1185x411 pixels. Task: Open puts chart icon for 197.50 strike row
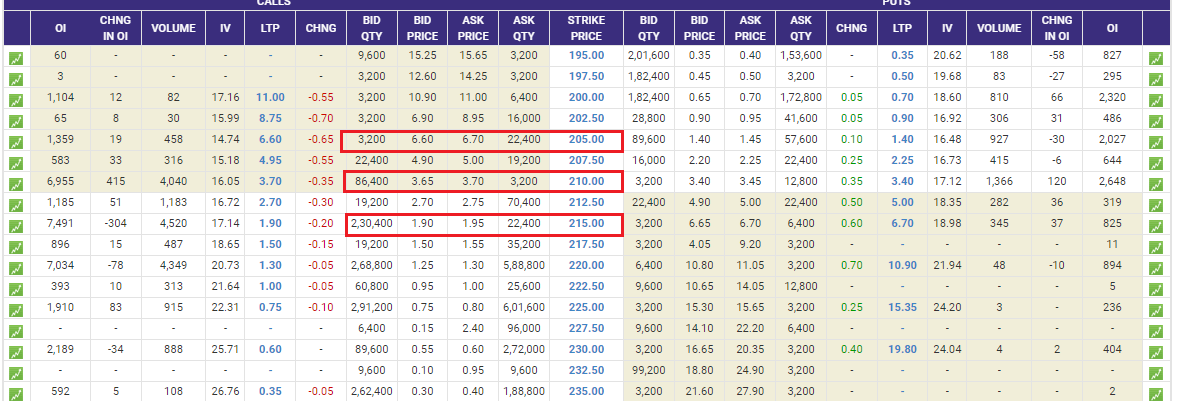click(x=1156, y=78)
